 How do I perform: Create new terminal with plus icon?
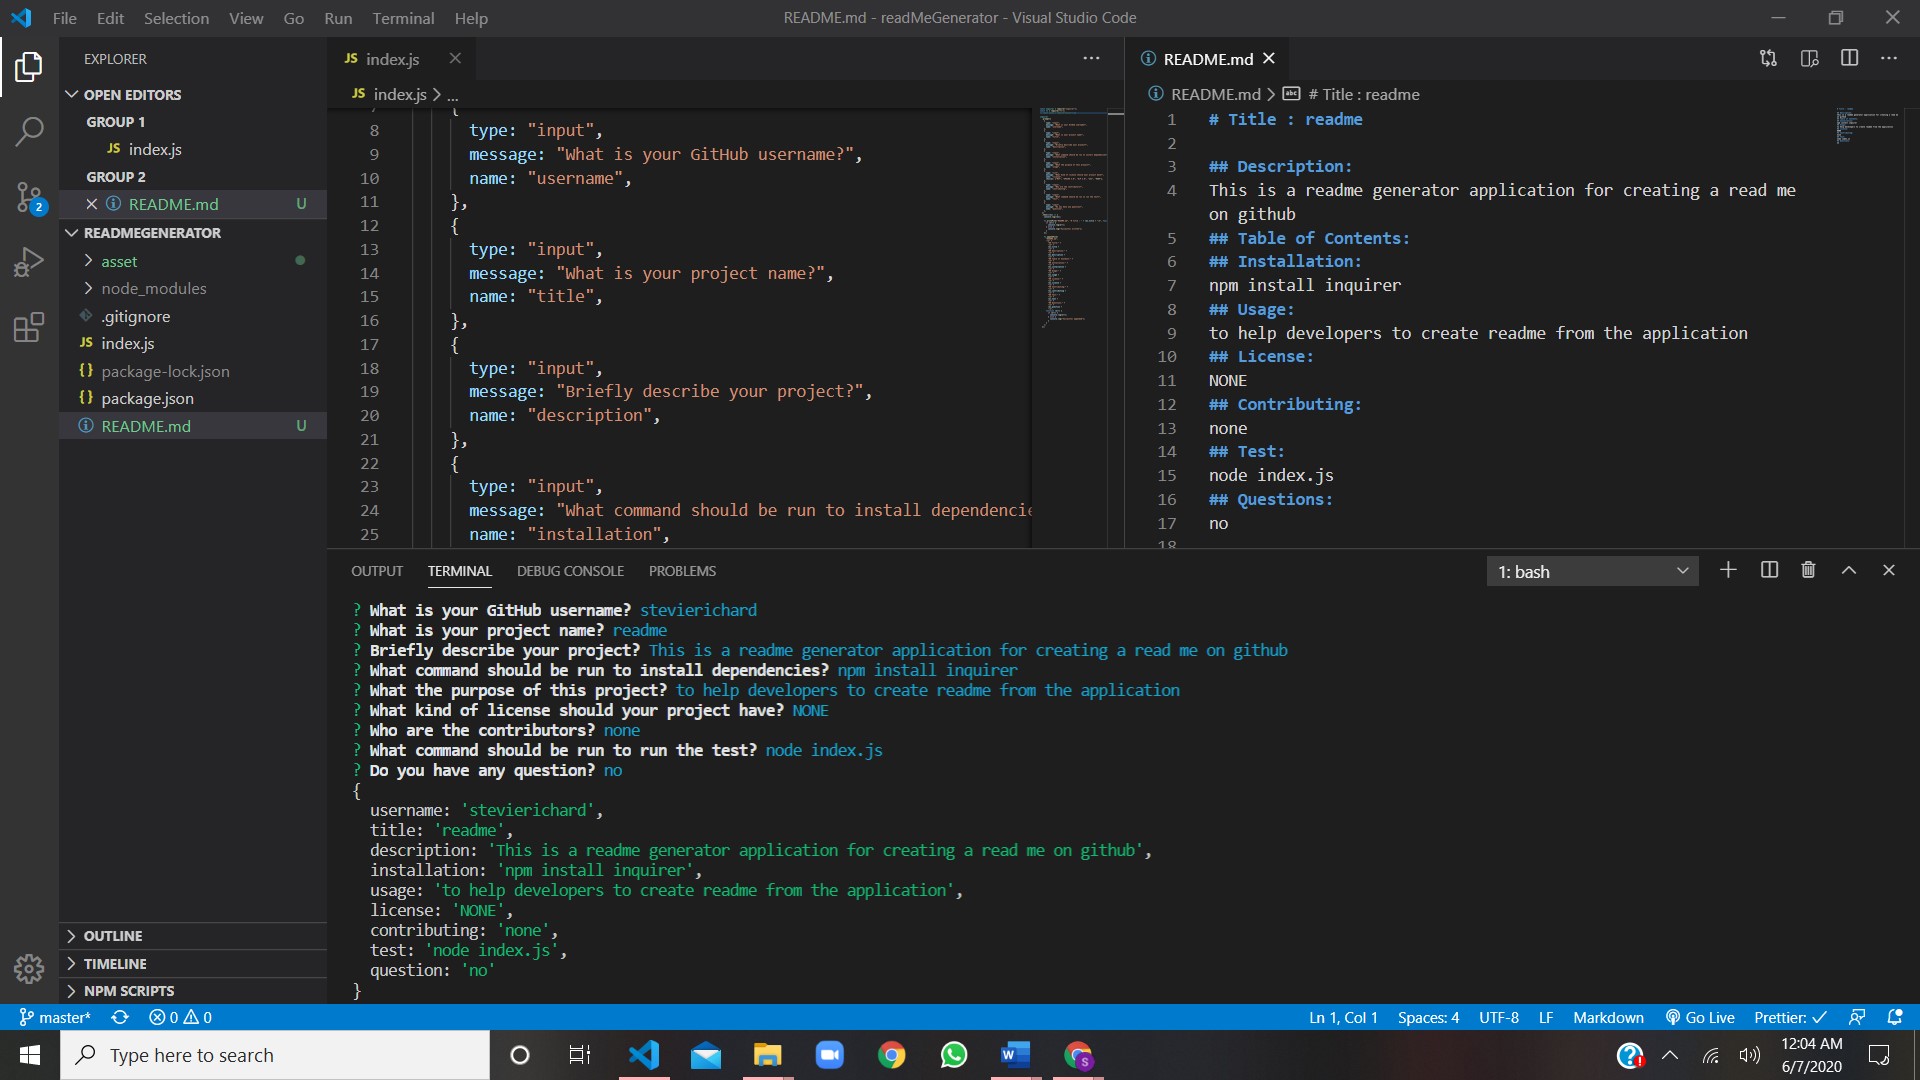[x=1728, y=570]
